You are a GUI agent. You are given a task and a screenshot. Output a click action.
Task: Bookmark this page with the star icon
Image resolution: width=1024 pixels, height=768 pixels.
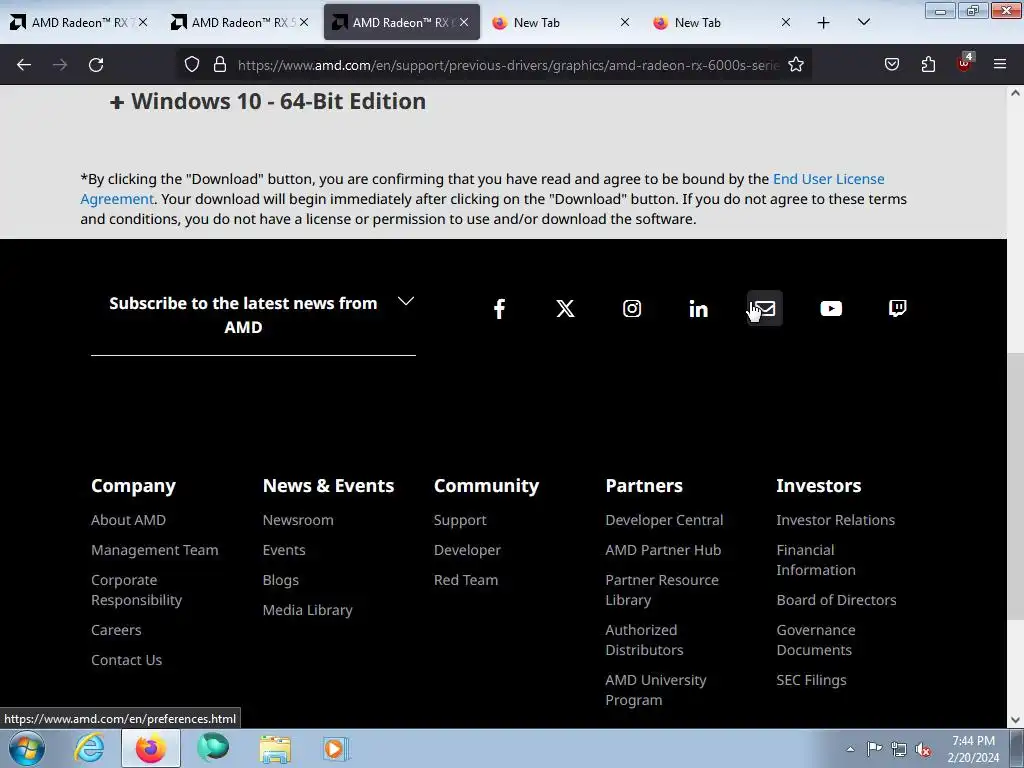pyautogui.click(x=795, y=65)
